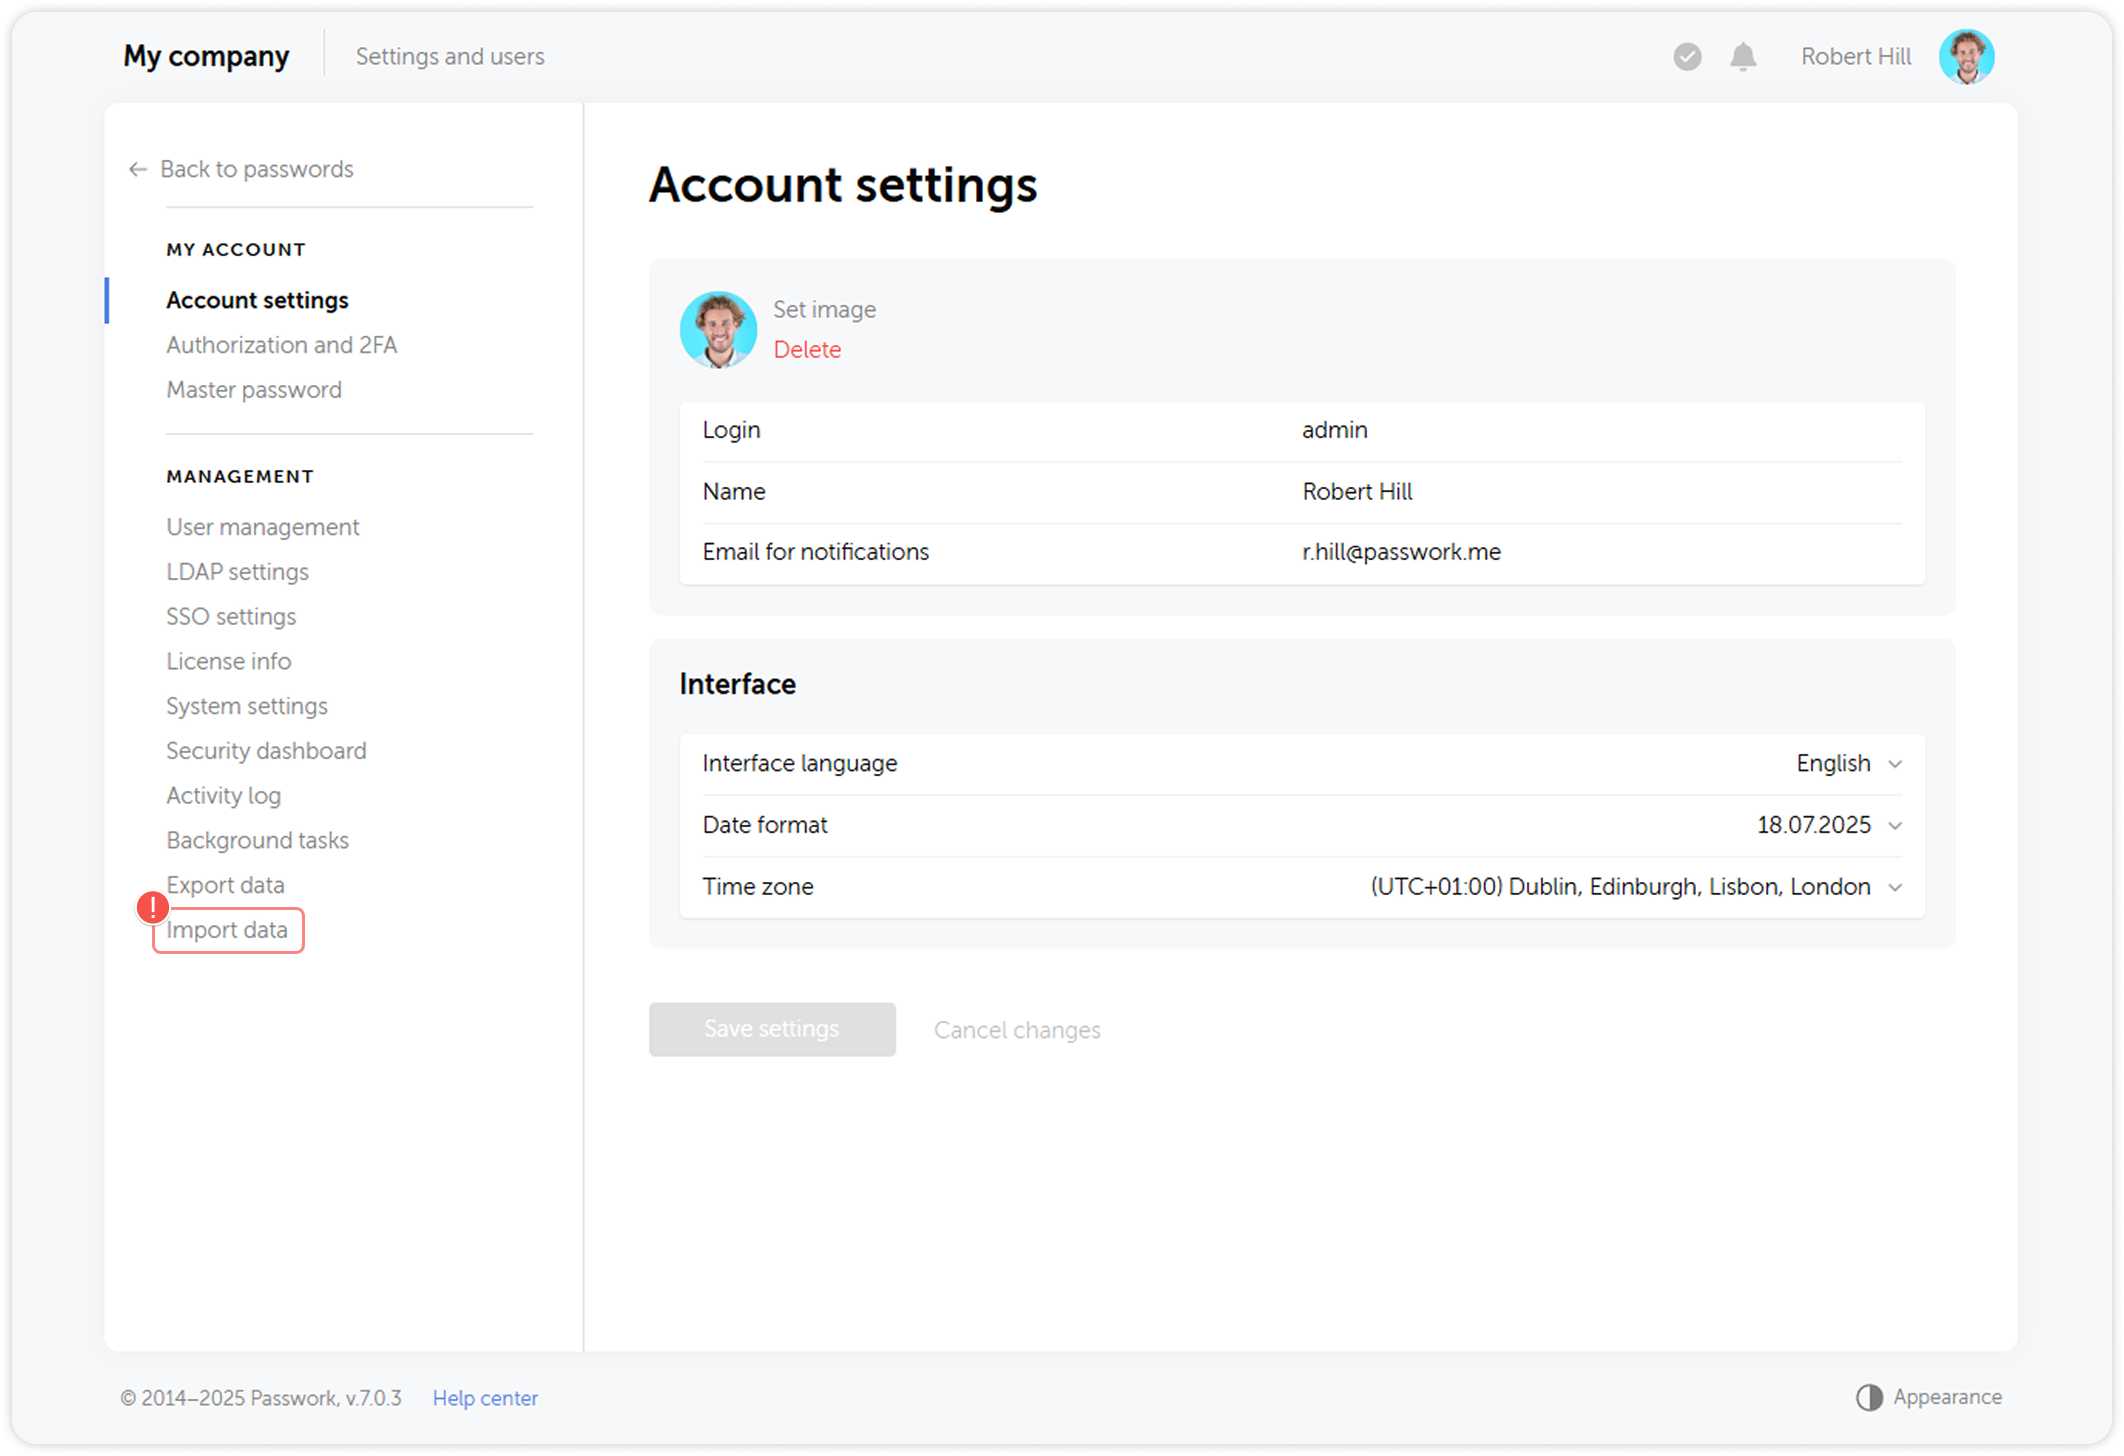The height and width of the screenshot is (1456, 2124).
Task: Open System settings
Action: (246, 706)
